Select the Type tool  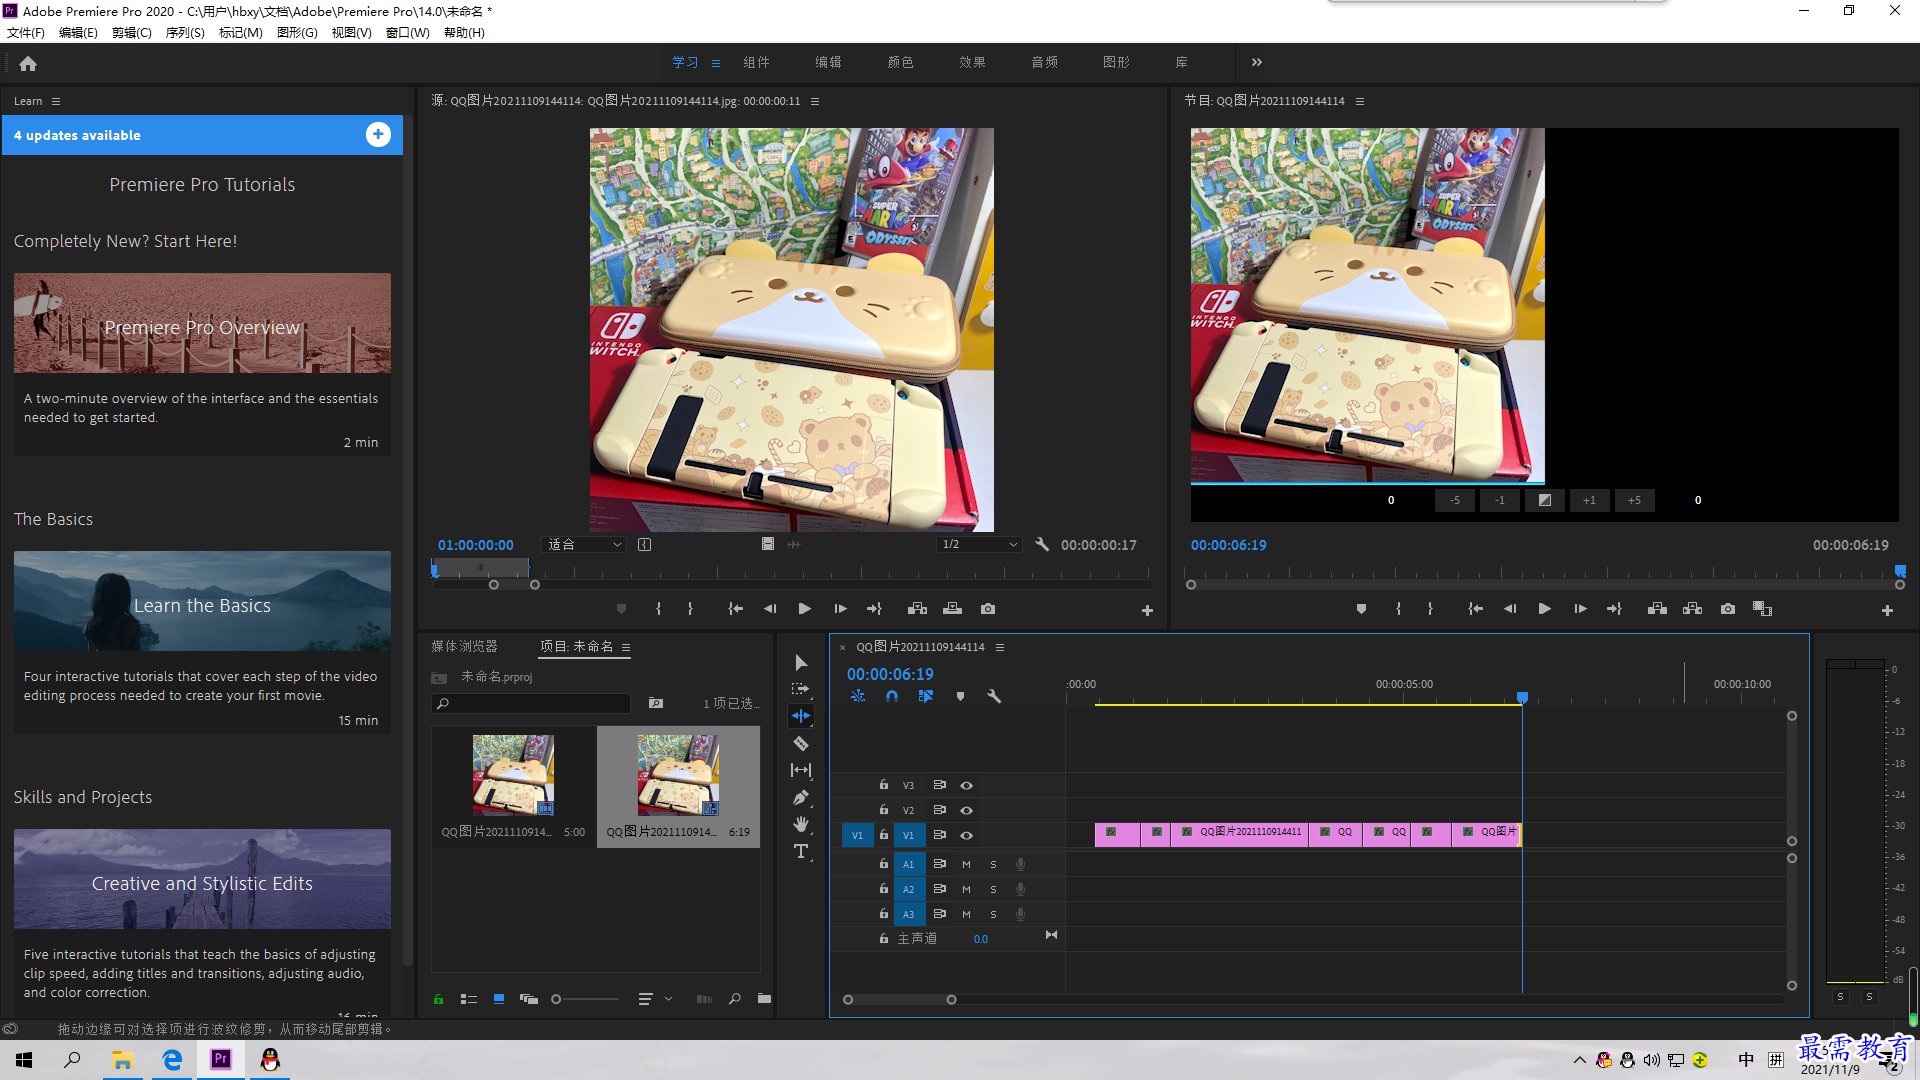(801, 851)
